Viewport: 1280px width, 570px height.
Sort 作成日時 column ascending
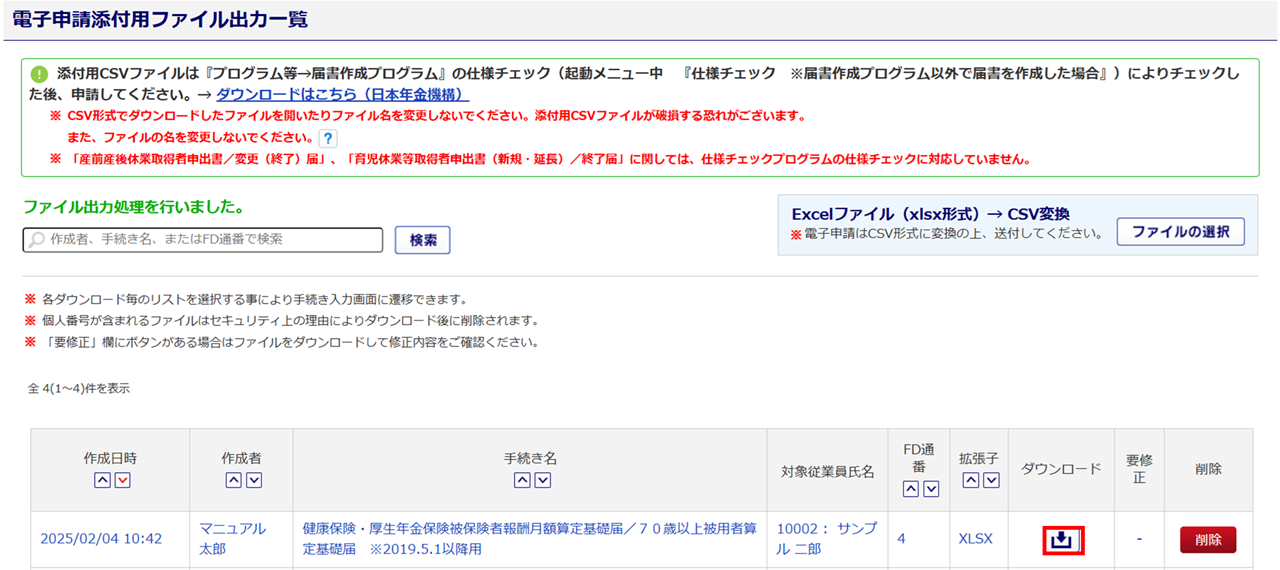pos(102,481)
